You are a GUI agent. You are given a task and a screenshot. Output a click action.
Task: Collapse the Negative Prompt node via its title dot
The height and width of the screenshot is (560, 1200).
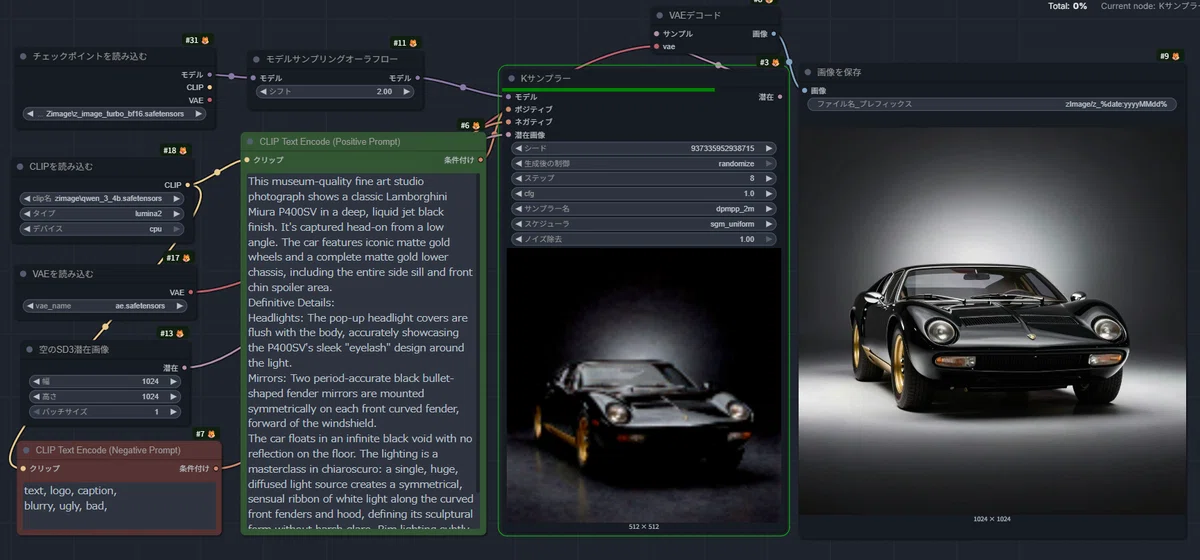(27, 450)
